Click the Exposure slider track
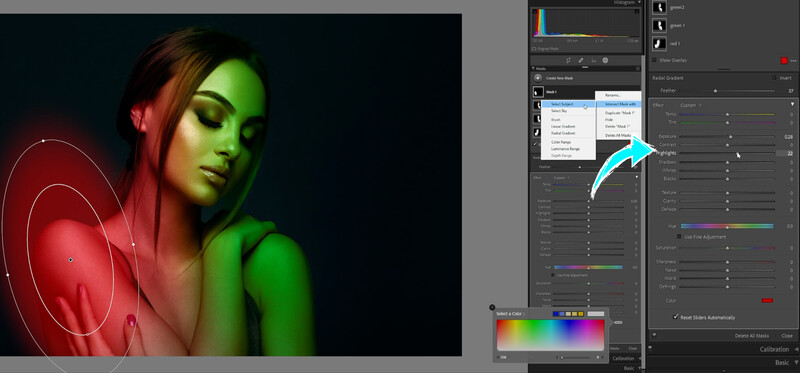The height and width of the screenshot is (373, 800). click(728, 137)
